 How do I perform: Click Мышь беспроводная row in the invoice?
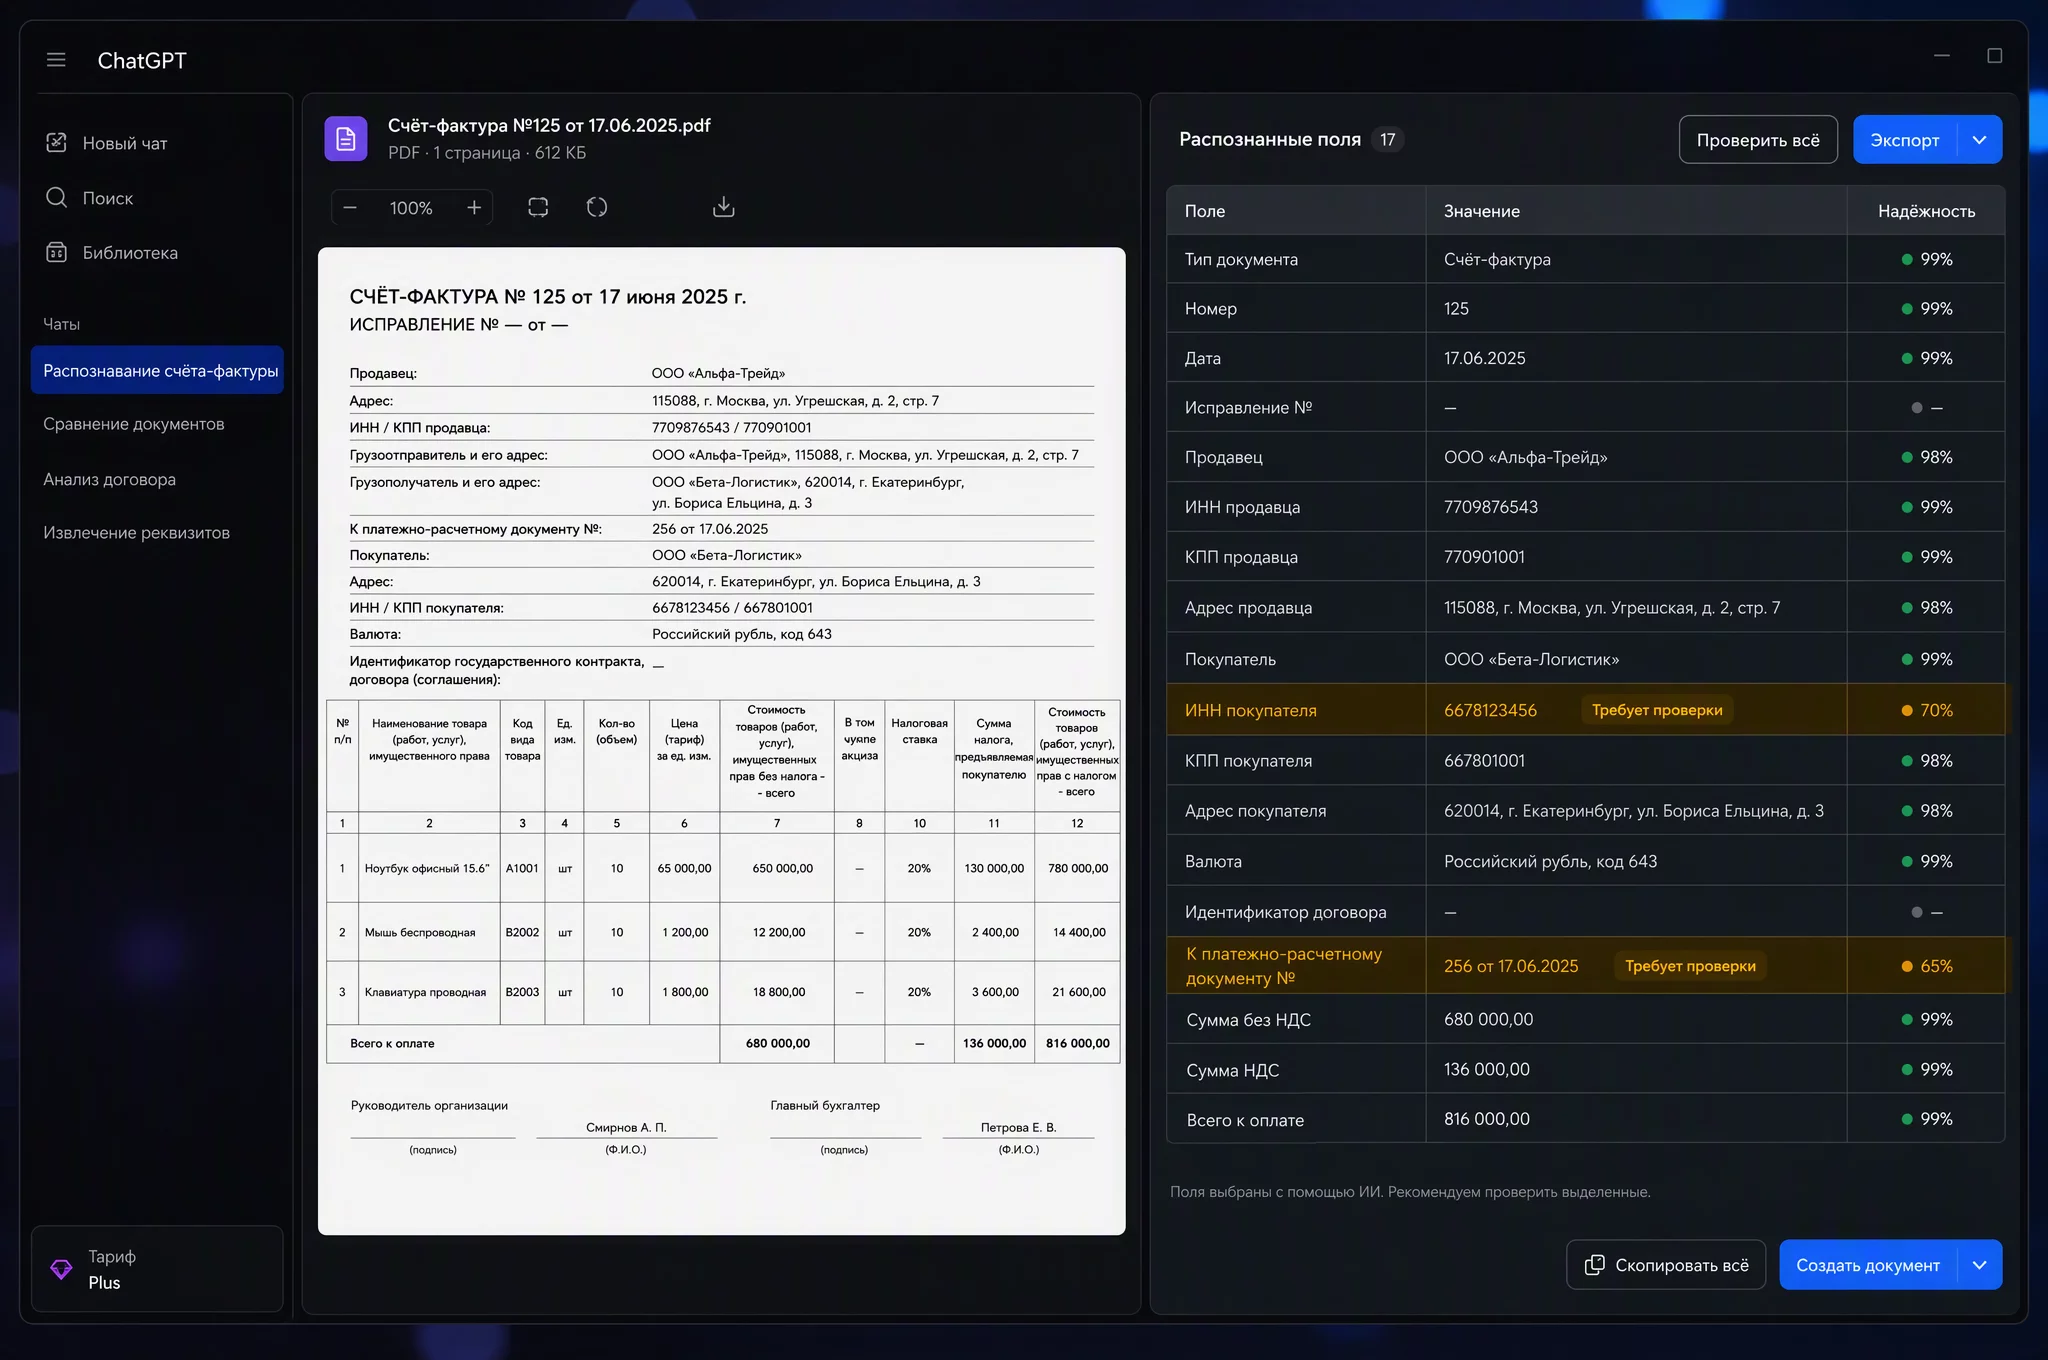pos(420,932)
